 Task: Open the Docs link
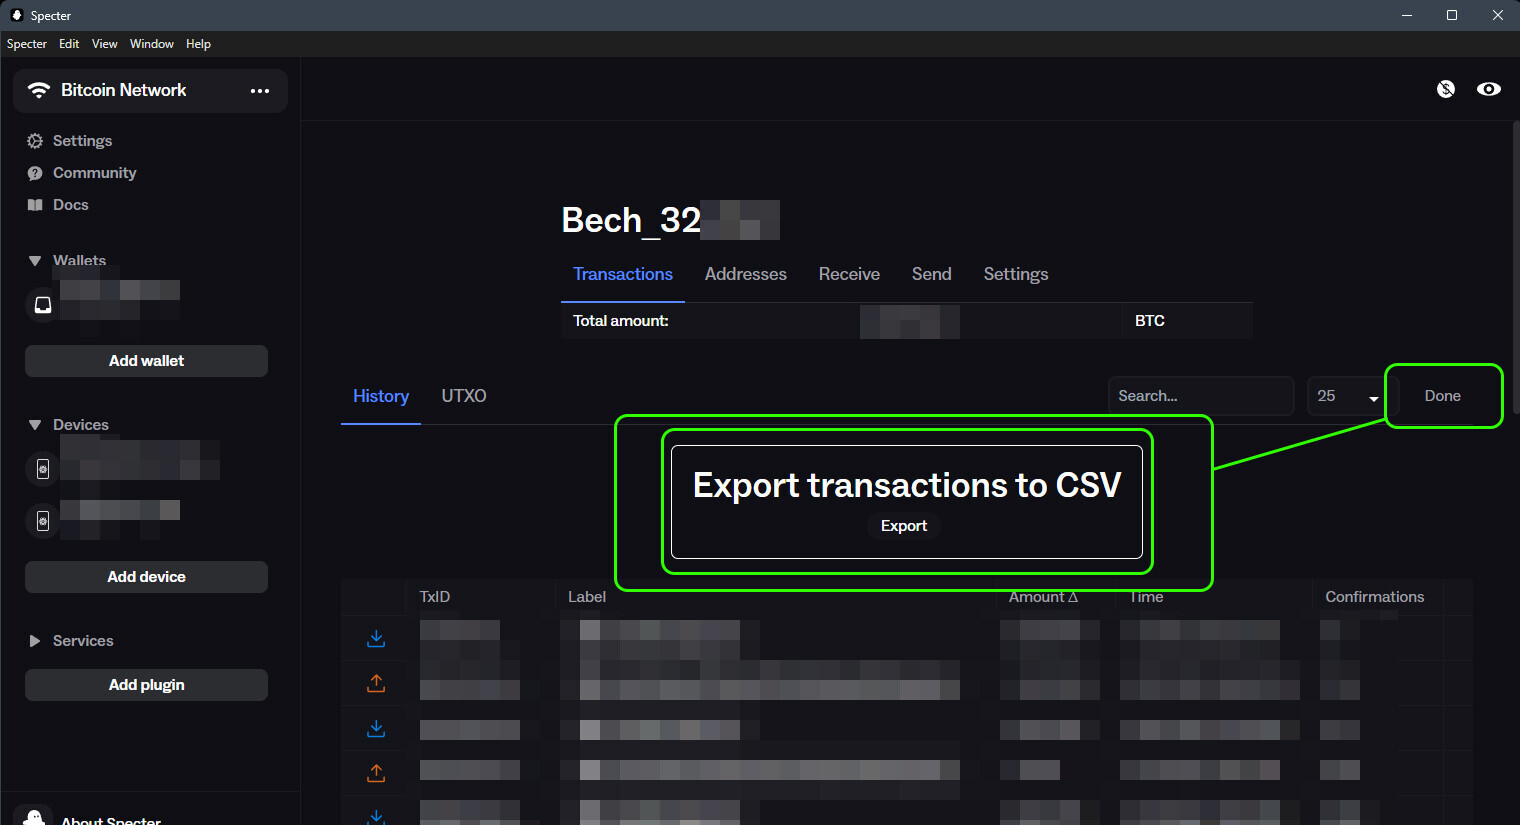(x=70, y=205)
